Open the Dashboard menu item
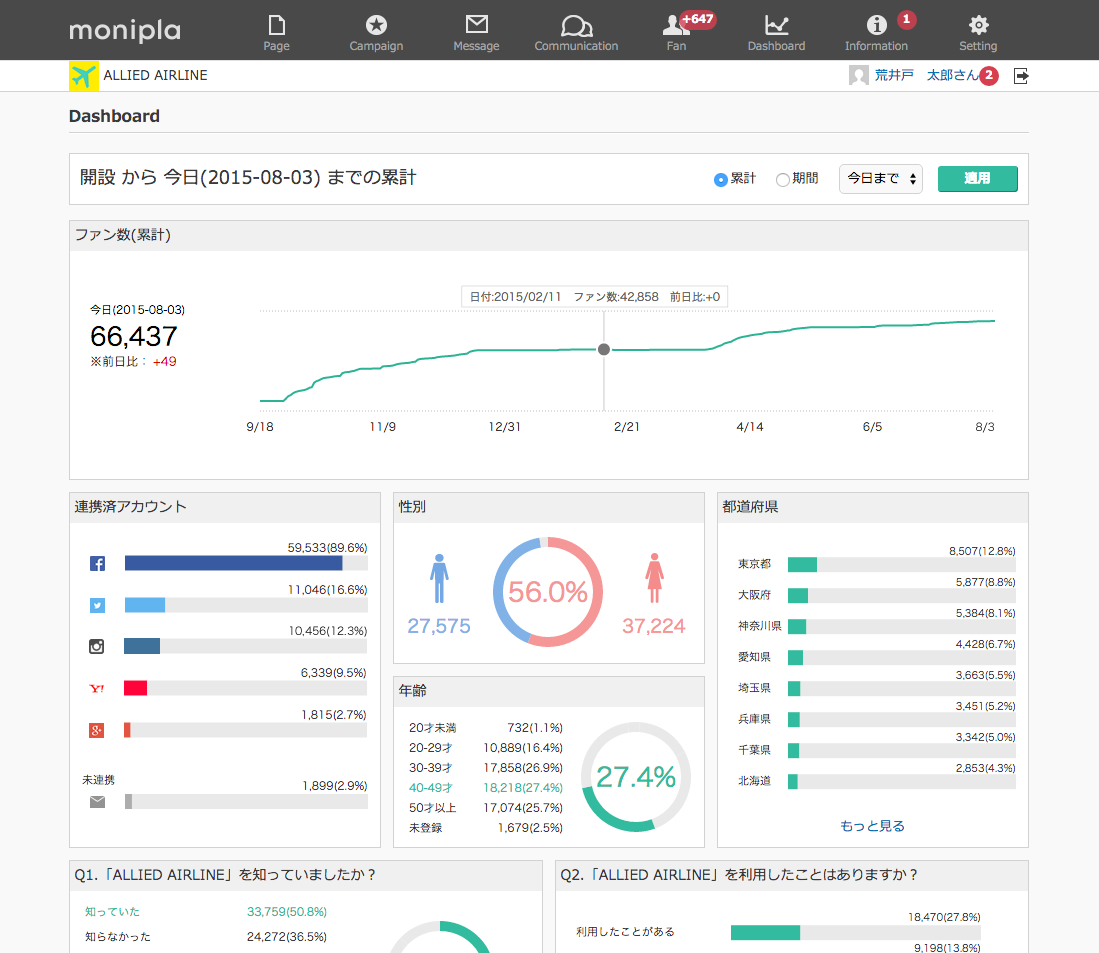The image size is (1099, 953). click(x=776, y=31)
